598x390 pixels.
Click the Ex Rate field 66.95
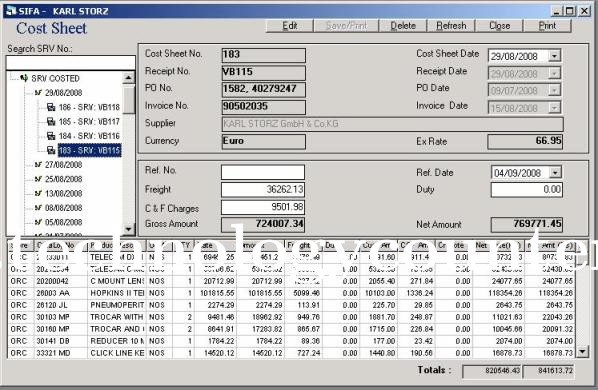(x=525, y=141)
